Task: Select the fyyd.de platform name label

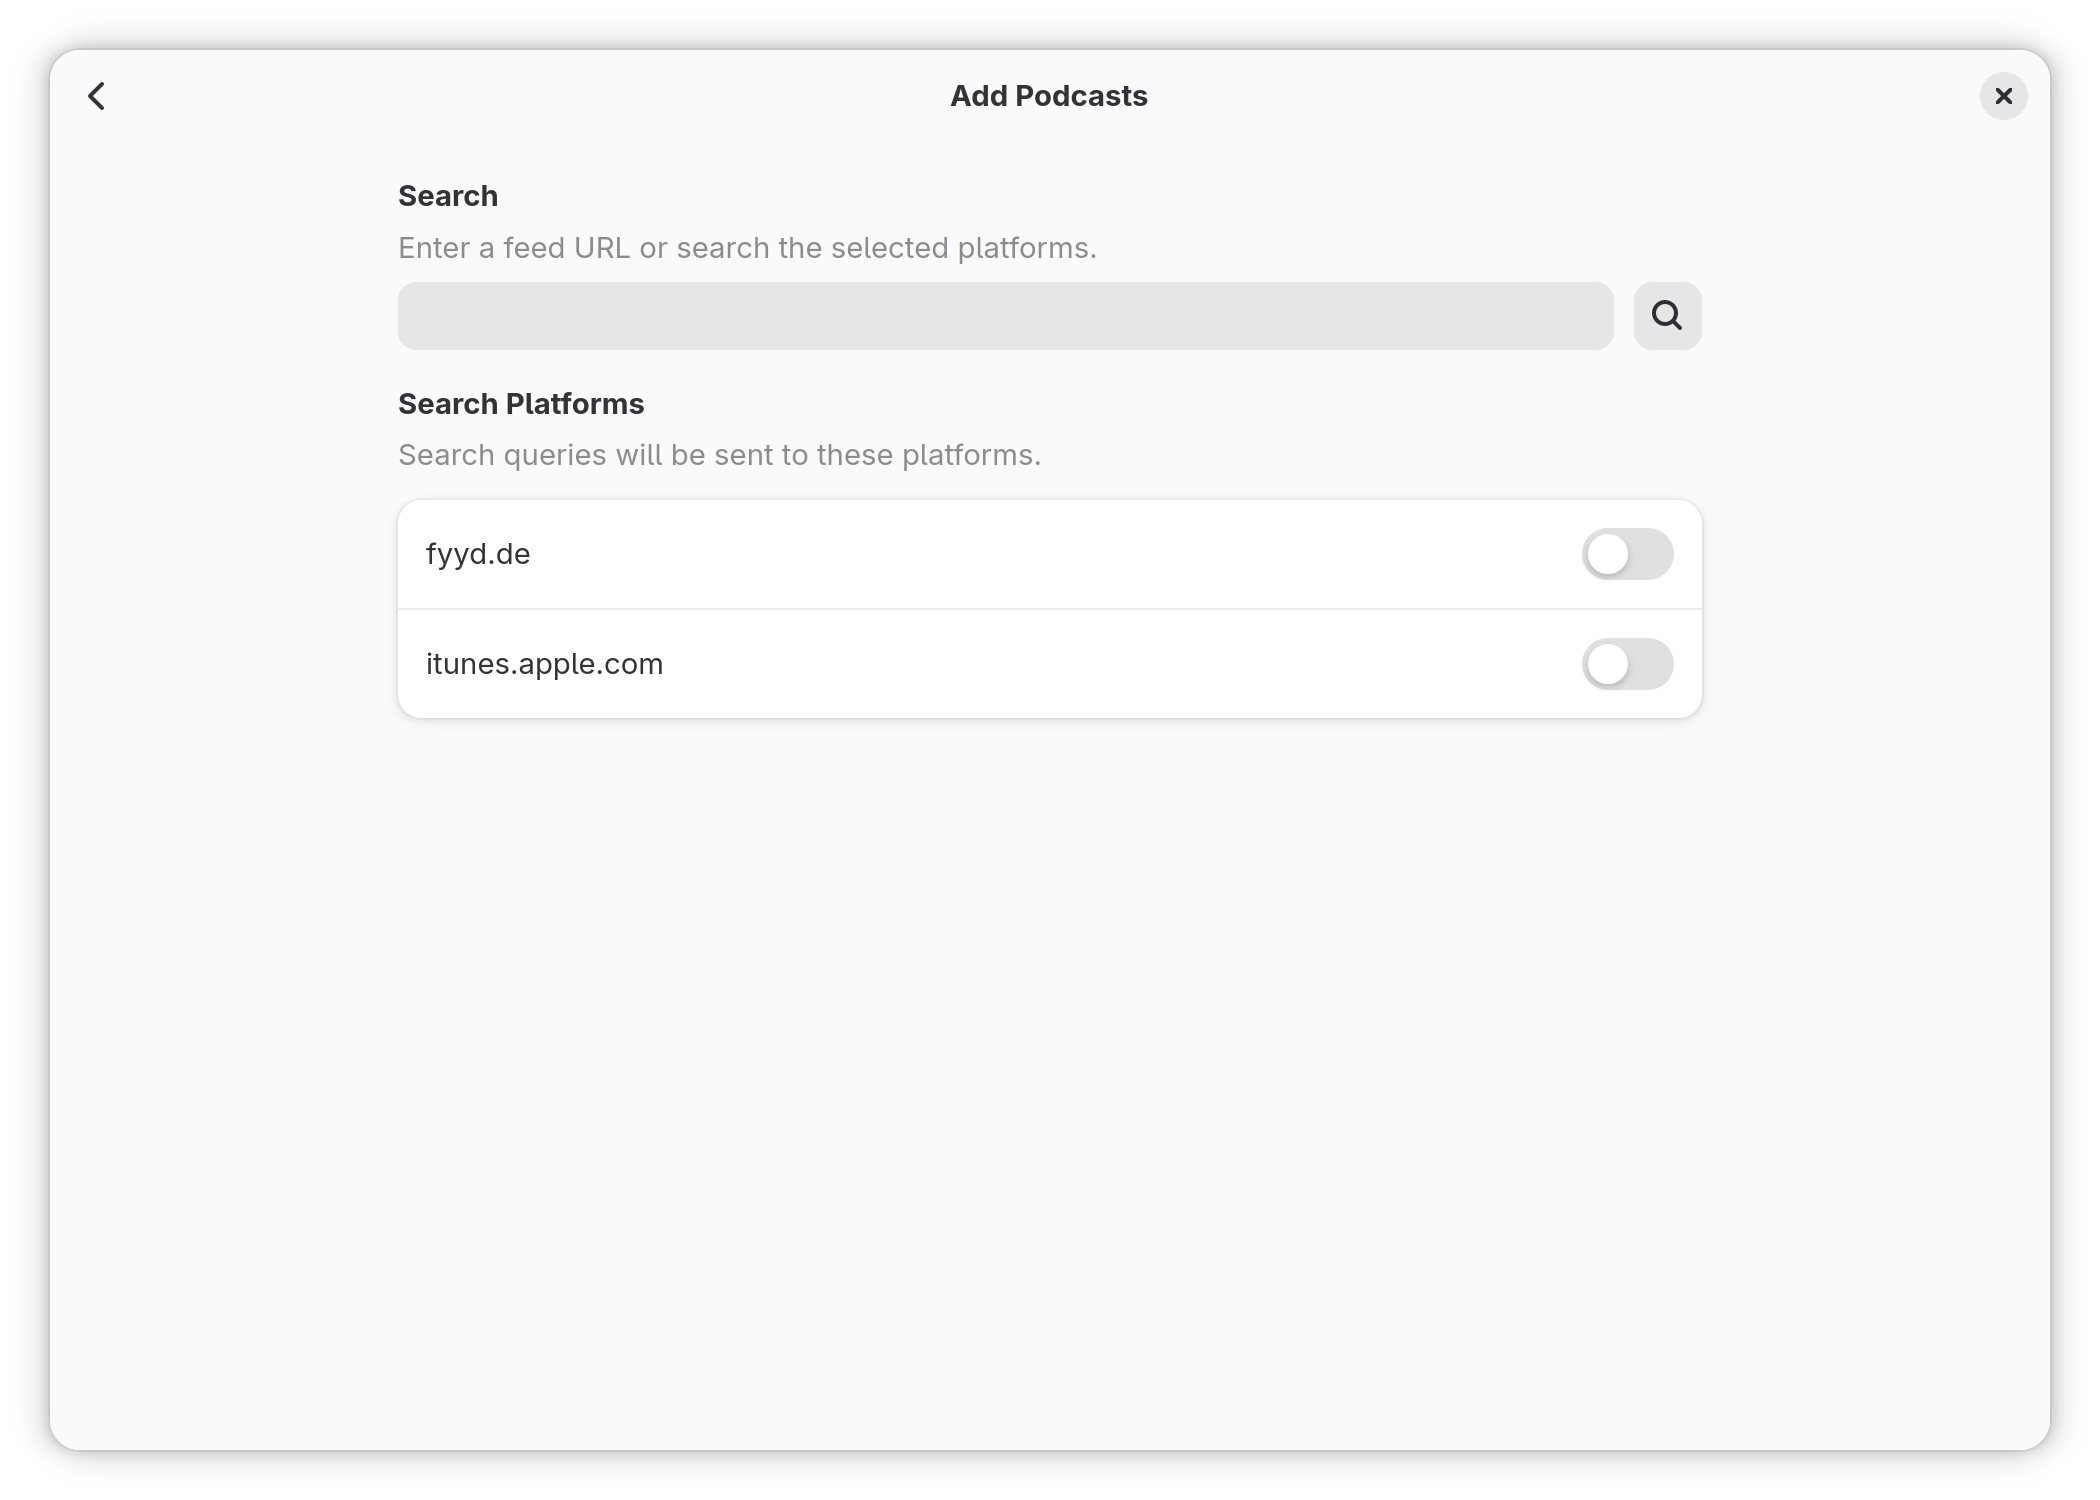Action: click(478, 554)
